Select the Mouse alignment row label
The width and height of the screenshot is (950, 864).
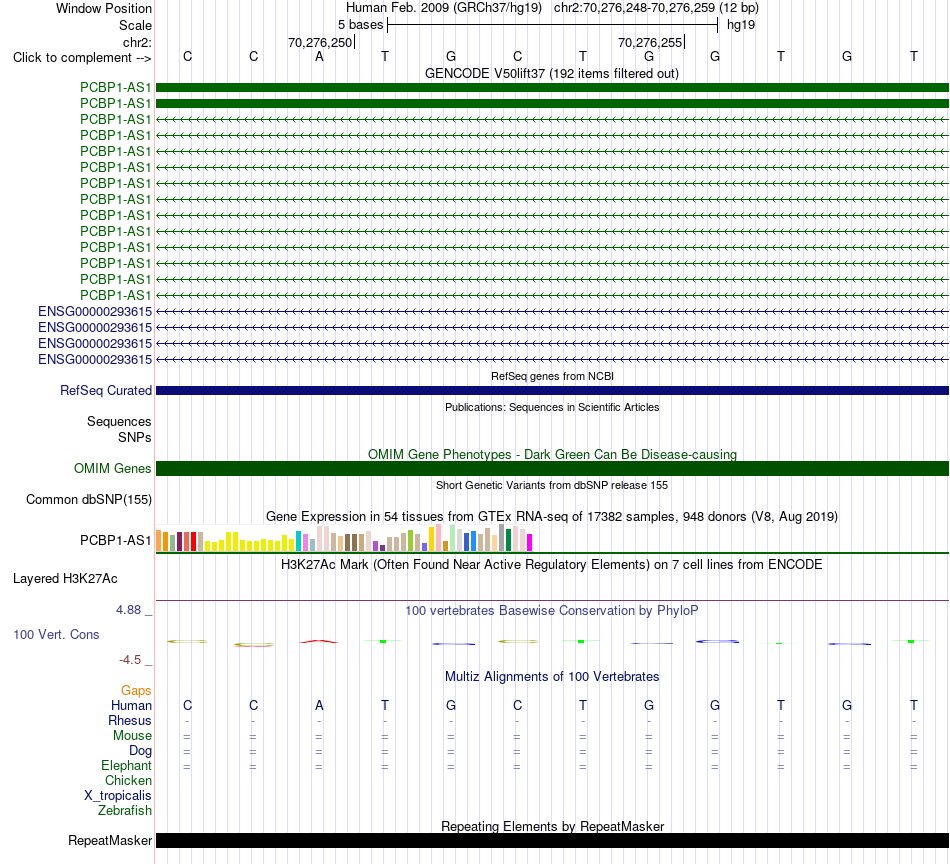132,736
